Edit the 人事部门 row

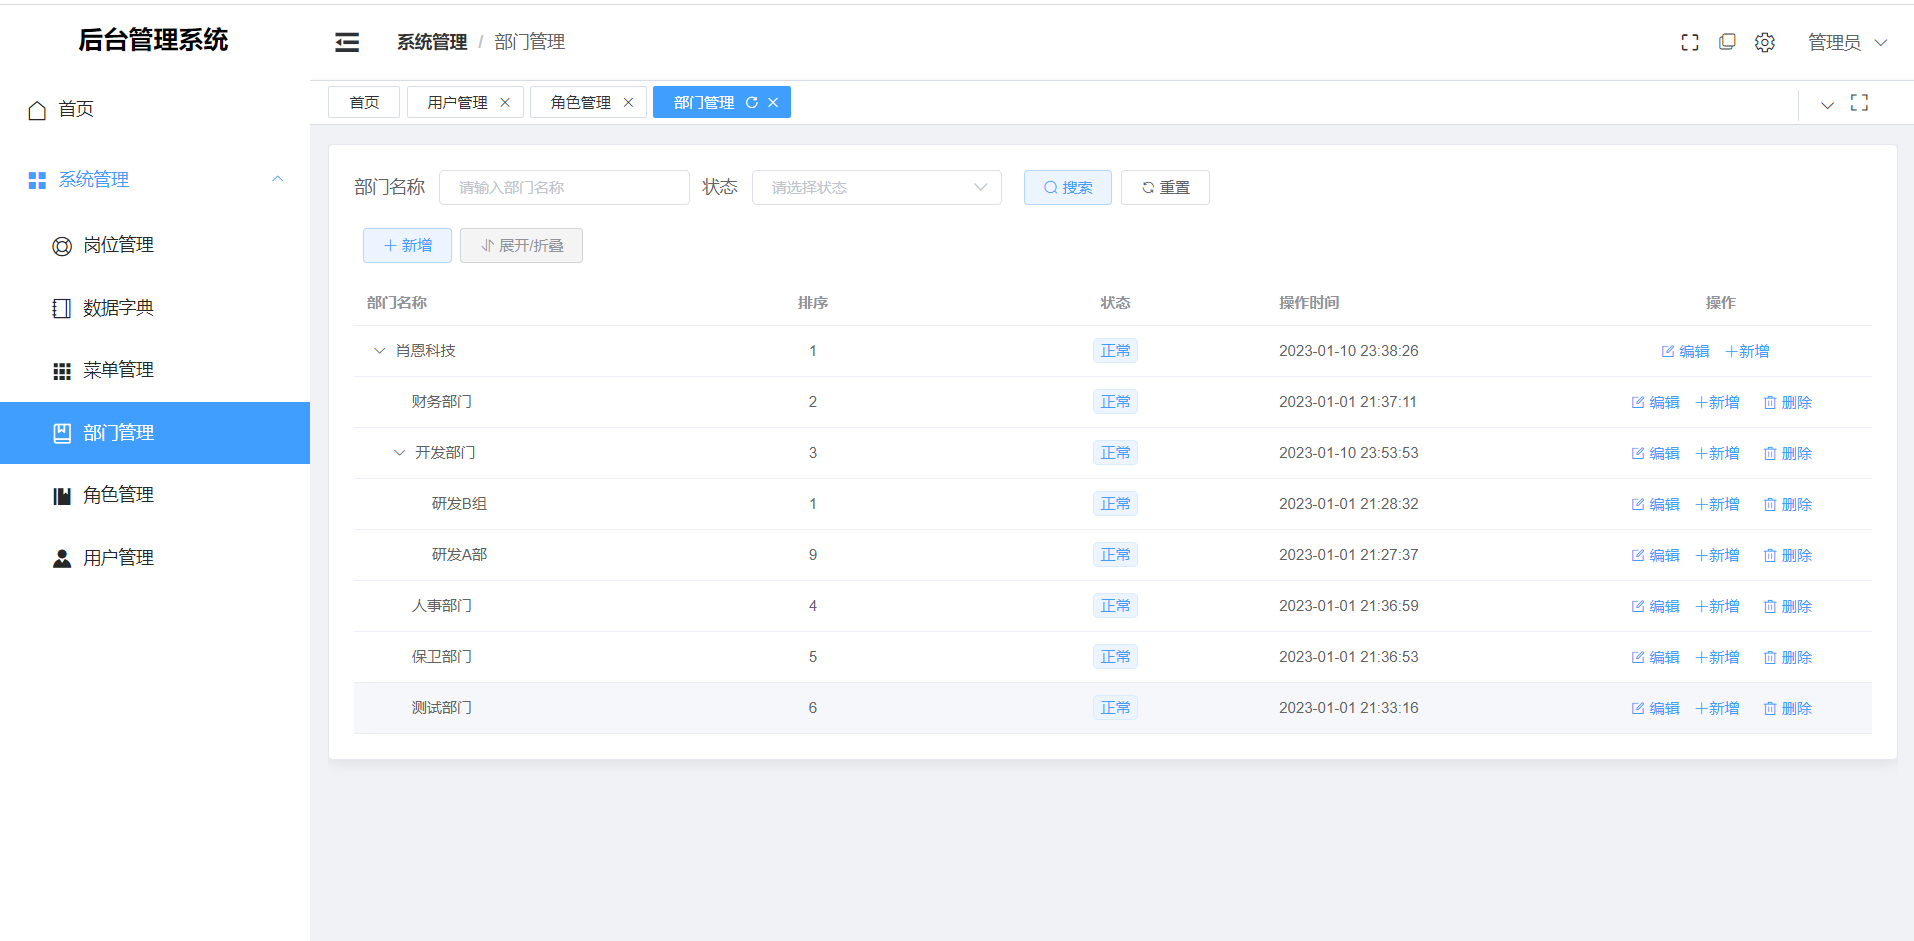pyautogui.click(x=1655, y=606)
